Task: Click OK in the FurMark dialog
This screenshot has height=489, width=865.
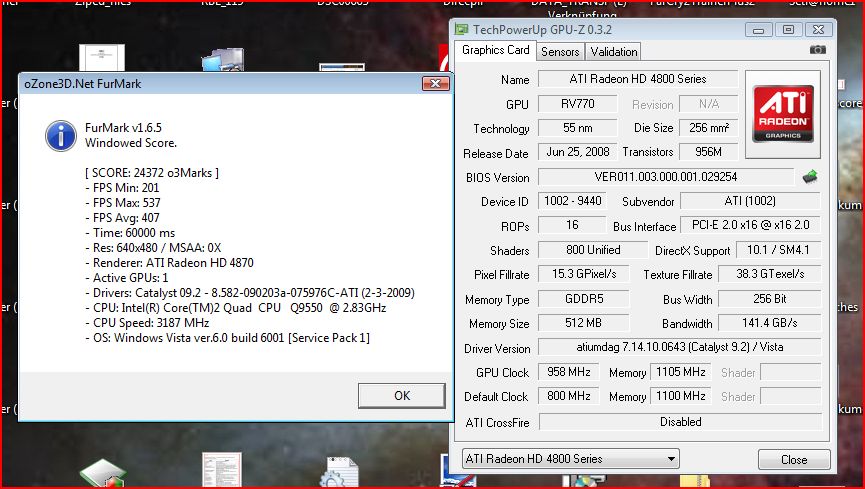Action: point(402,396)
